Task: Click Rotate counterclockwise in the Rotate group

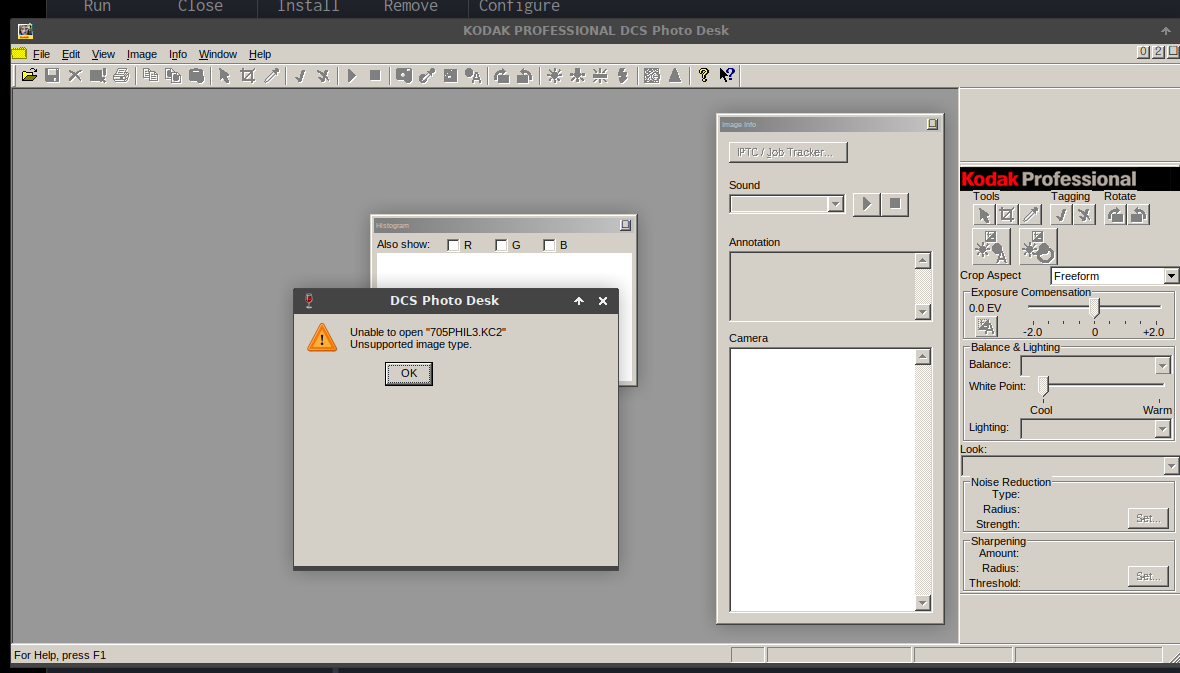Action: click(1139, 215)
